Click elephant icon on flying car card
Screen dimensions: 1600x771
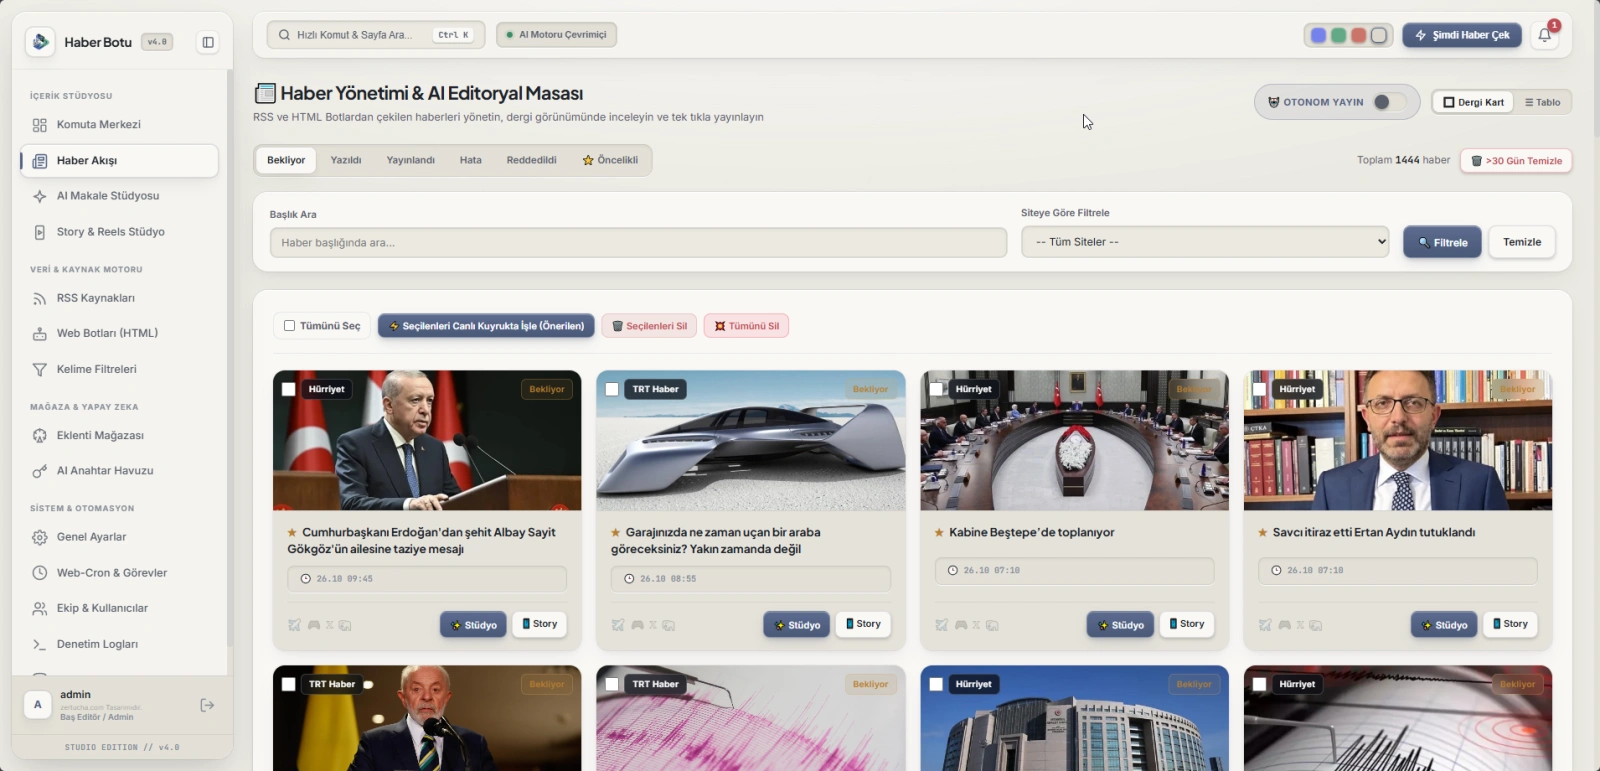click(669, 625)
